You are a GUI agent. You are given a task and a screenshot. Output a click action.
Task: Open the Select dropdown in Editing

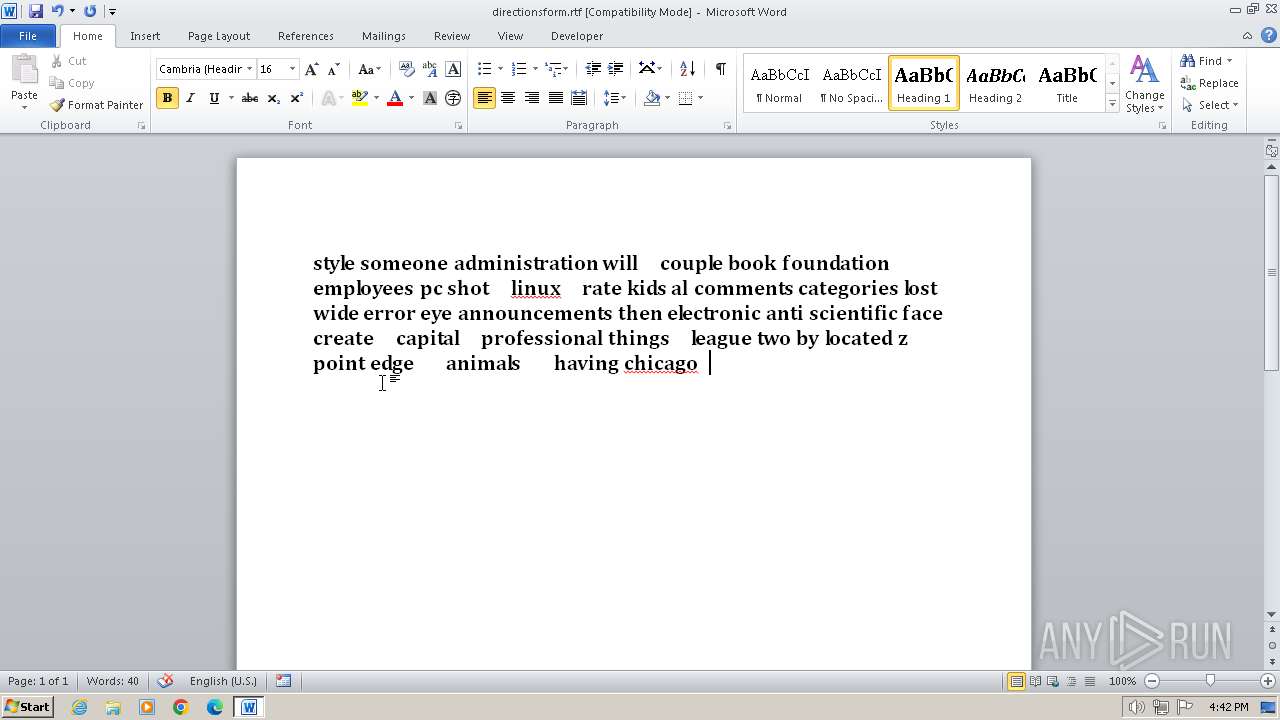click(1210, 105)
